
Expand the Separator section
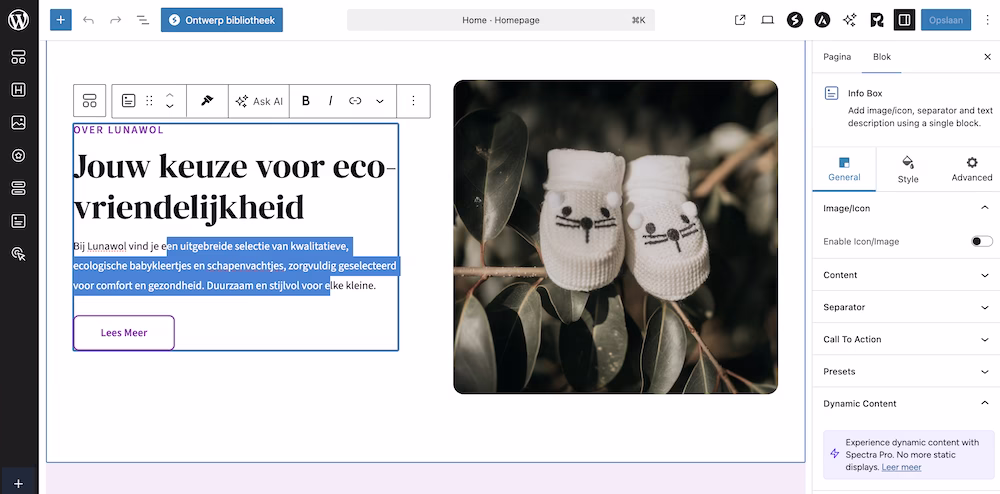pyautogui.click(x=906, y=307)
